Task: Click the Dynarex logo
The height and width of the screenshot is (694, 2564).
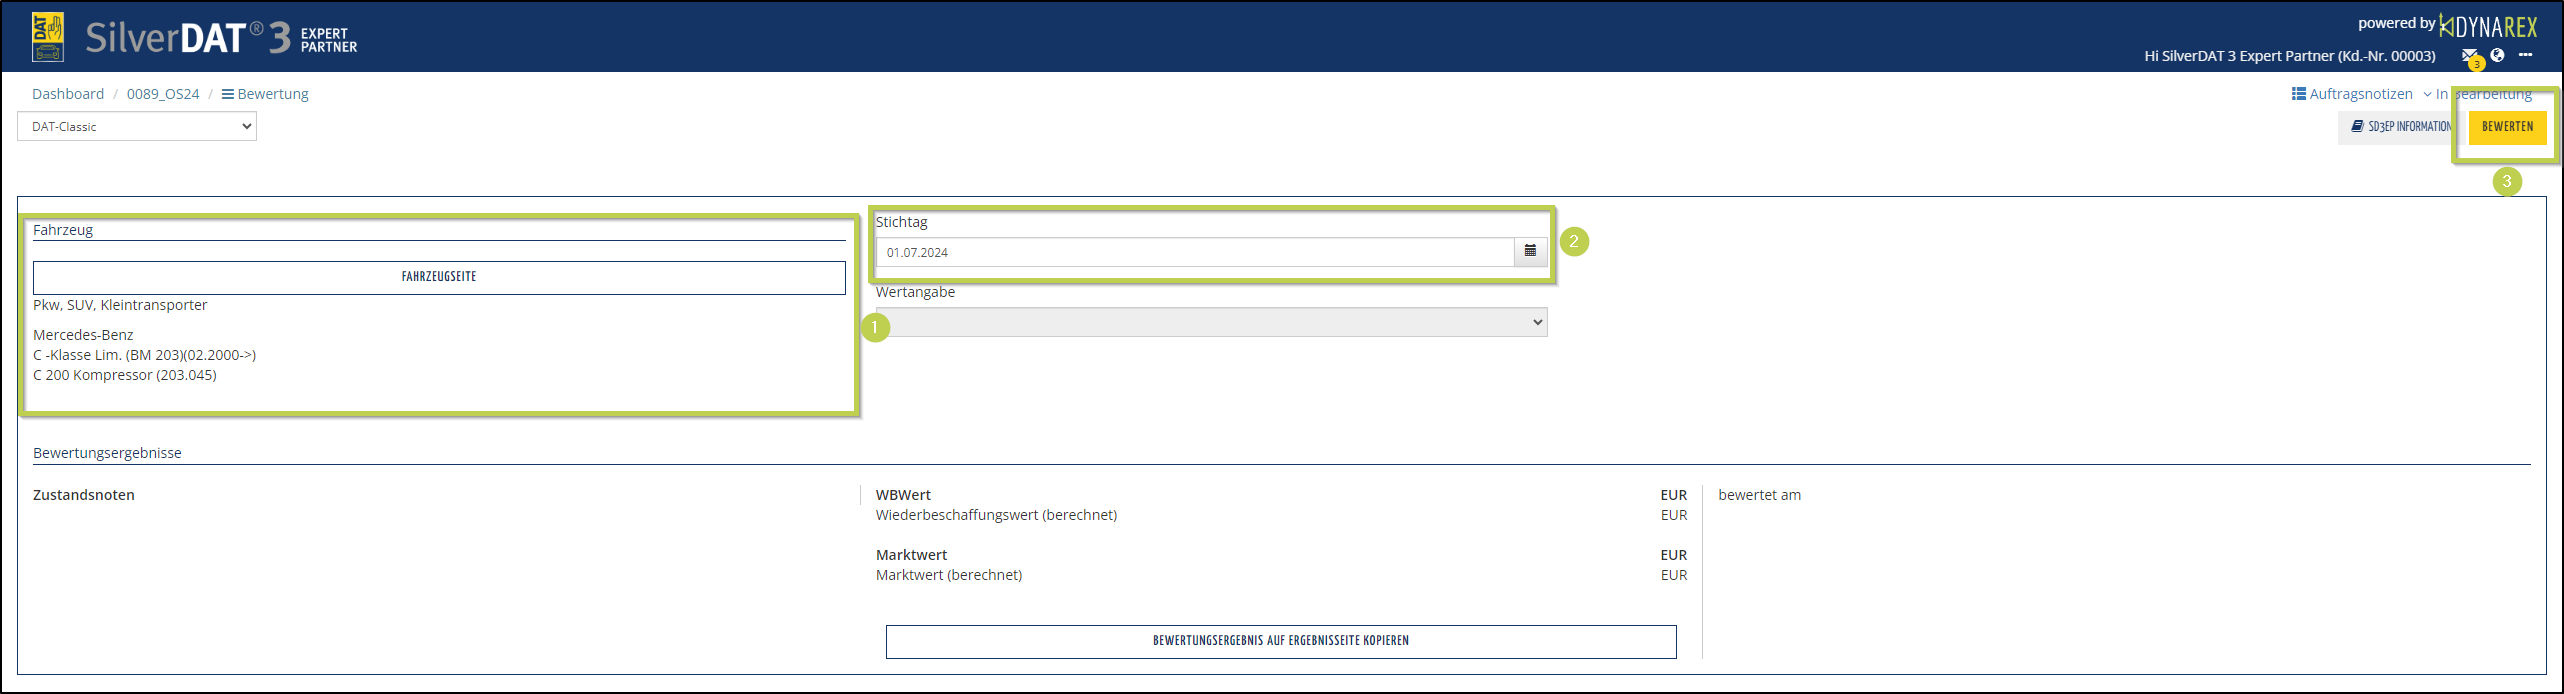Action: pos(2487,26)
